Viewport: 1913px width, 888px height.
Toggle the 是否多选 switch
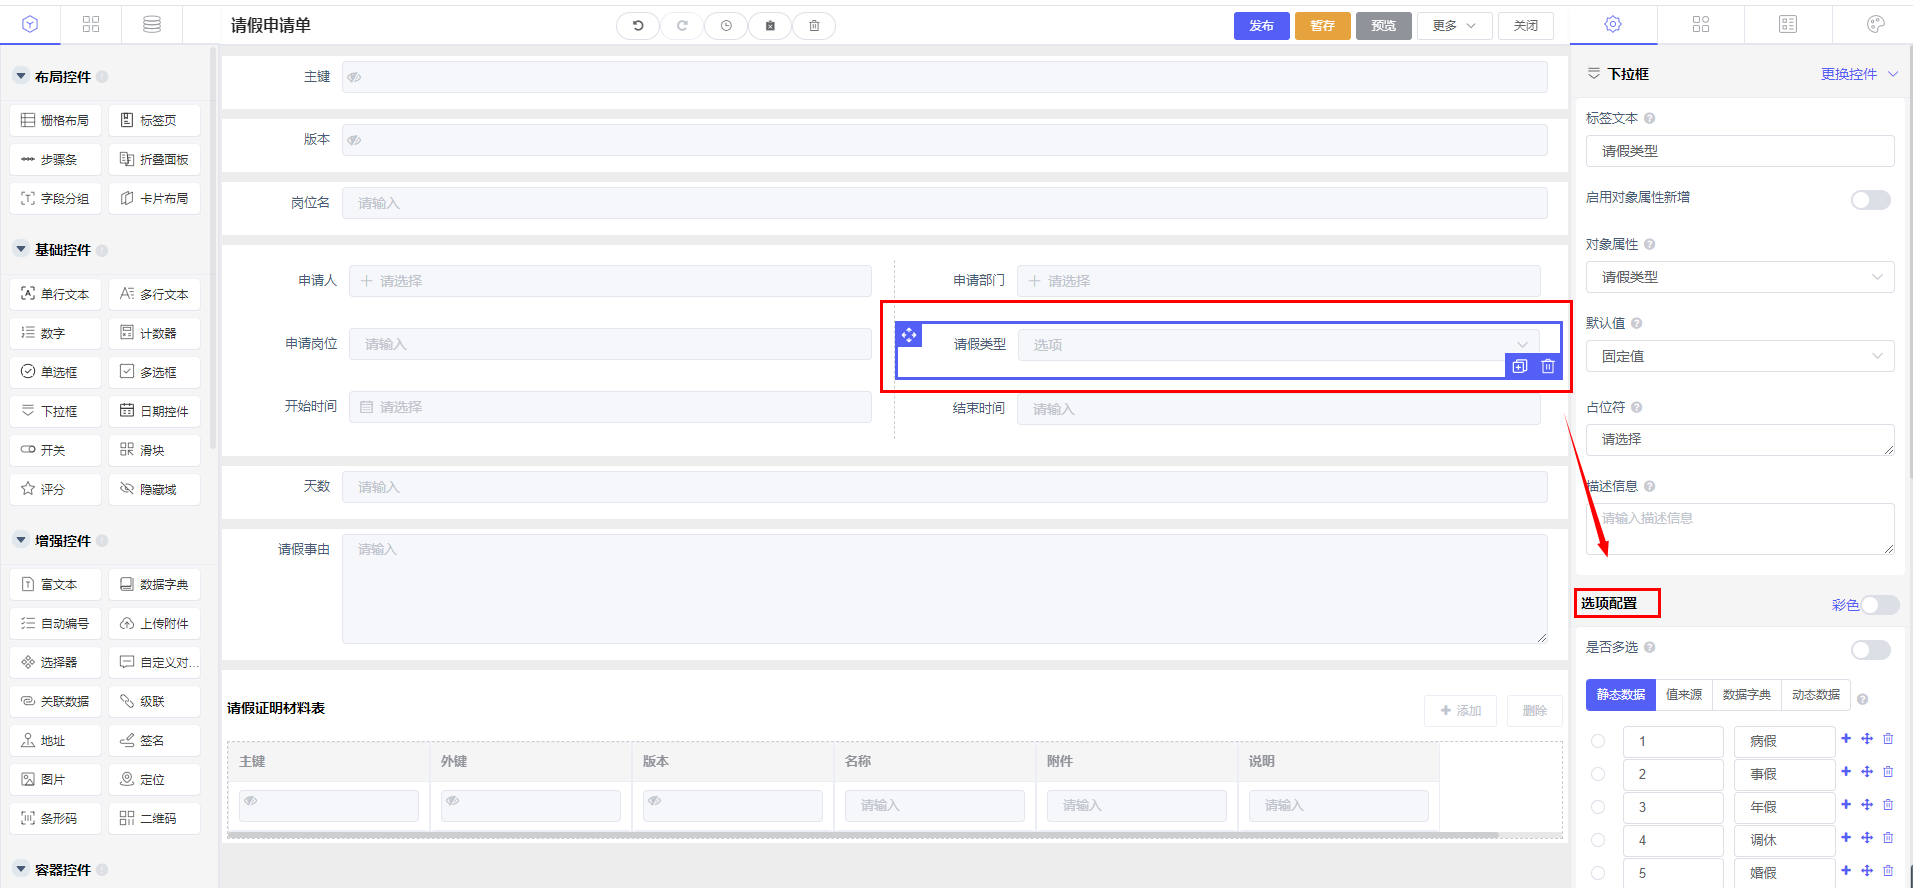click(x=1870, y=650)
